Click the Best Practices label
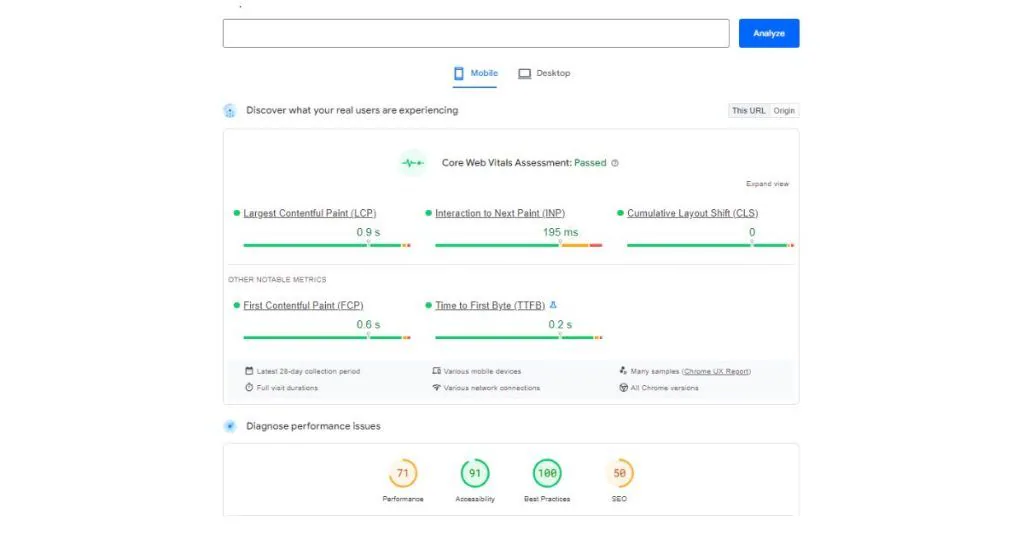Image resolution: width=1024 pixels, height=538 pixels. (547, 499)
